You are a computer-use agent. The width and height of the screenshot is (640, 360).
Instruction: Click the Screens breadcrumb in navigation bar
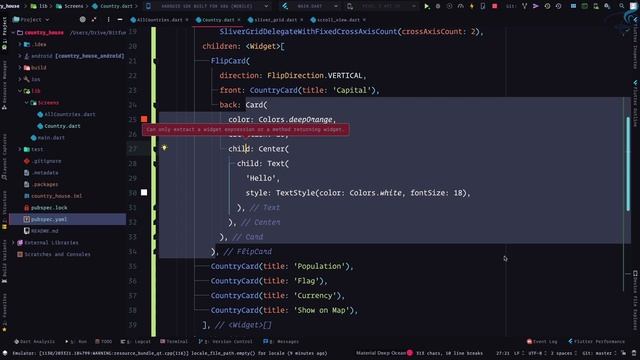pos(69,6)
